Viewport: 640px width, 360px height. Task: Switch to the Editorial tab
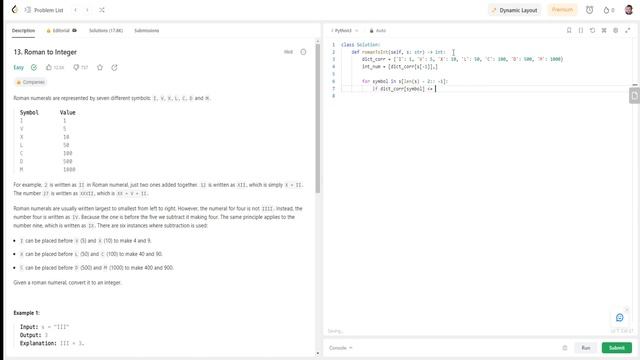click(x=61, y=31)
